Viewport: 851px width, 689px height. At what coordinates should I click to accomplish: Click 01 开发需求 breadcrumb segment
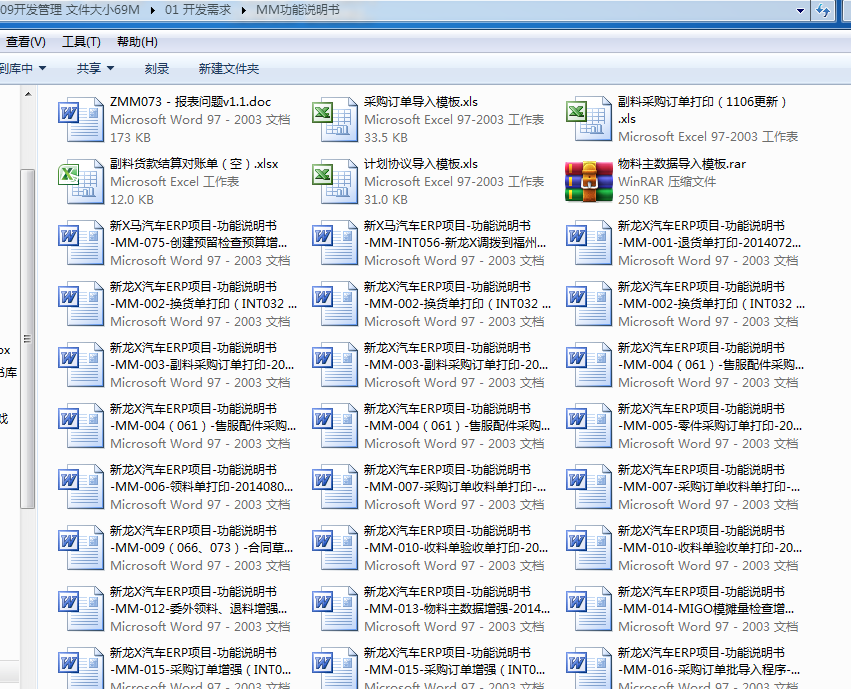[x=198, y=10]
